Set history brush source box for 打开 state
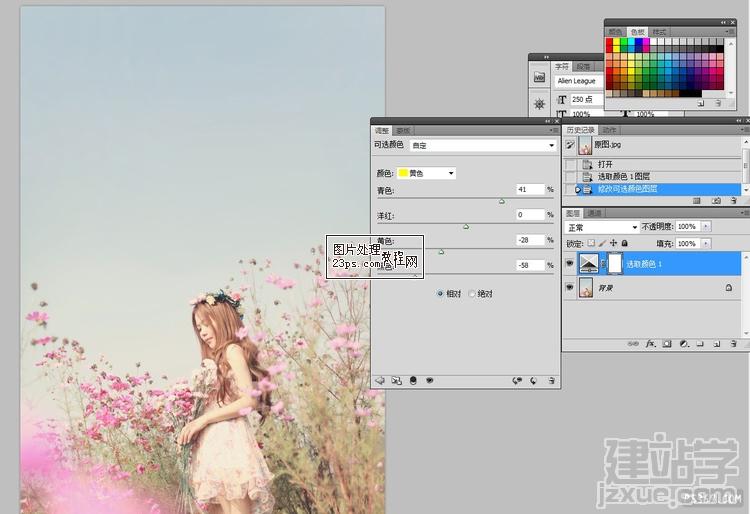The image size is (750, 514). coord(570,164)
